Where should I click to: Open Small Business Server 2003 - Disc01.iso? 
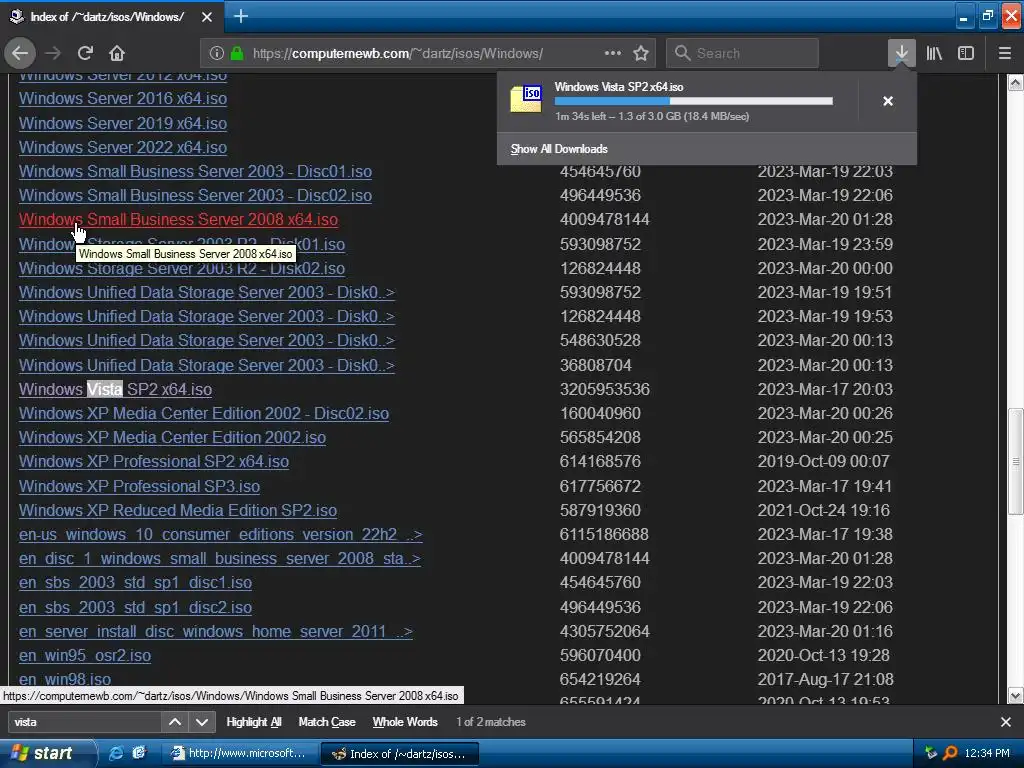[x=195, y=172]
